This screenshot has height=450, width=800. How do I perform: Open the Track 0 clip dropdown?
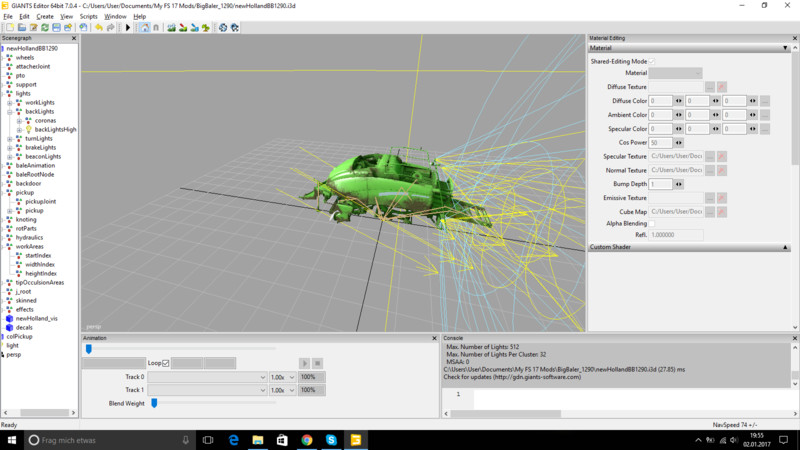click(207, 377)
